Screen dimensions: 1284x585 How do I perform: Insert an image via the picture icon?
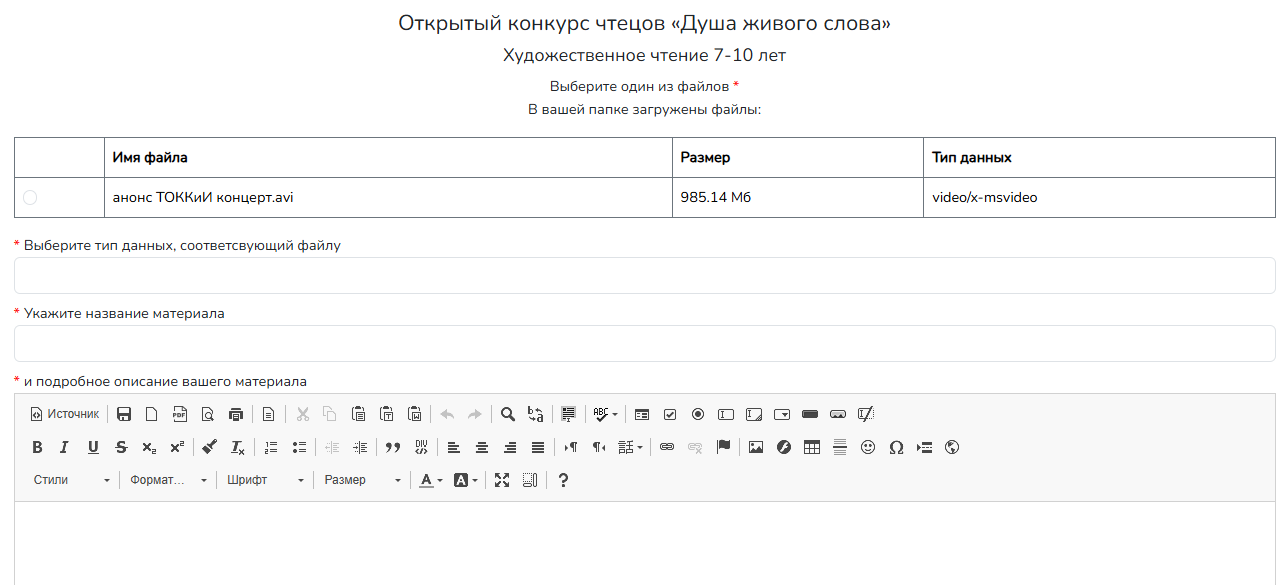756,447
